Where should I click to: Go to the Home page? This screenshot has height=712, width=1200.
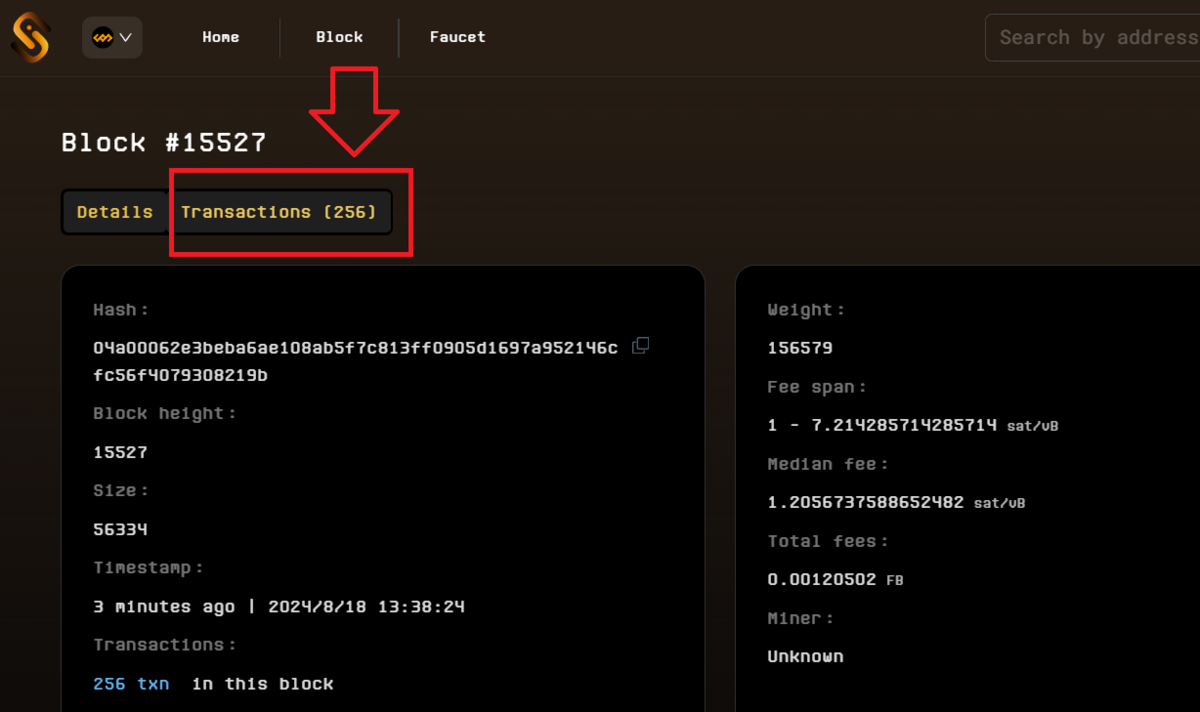pyautogui.click(x=221, y=37)
